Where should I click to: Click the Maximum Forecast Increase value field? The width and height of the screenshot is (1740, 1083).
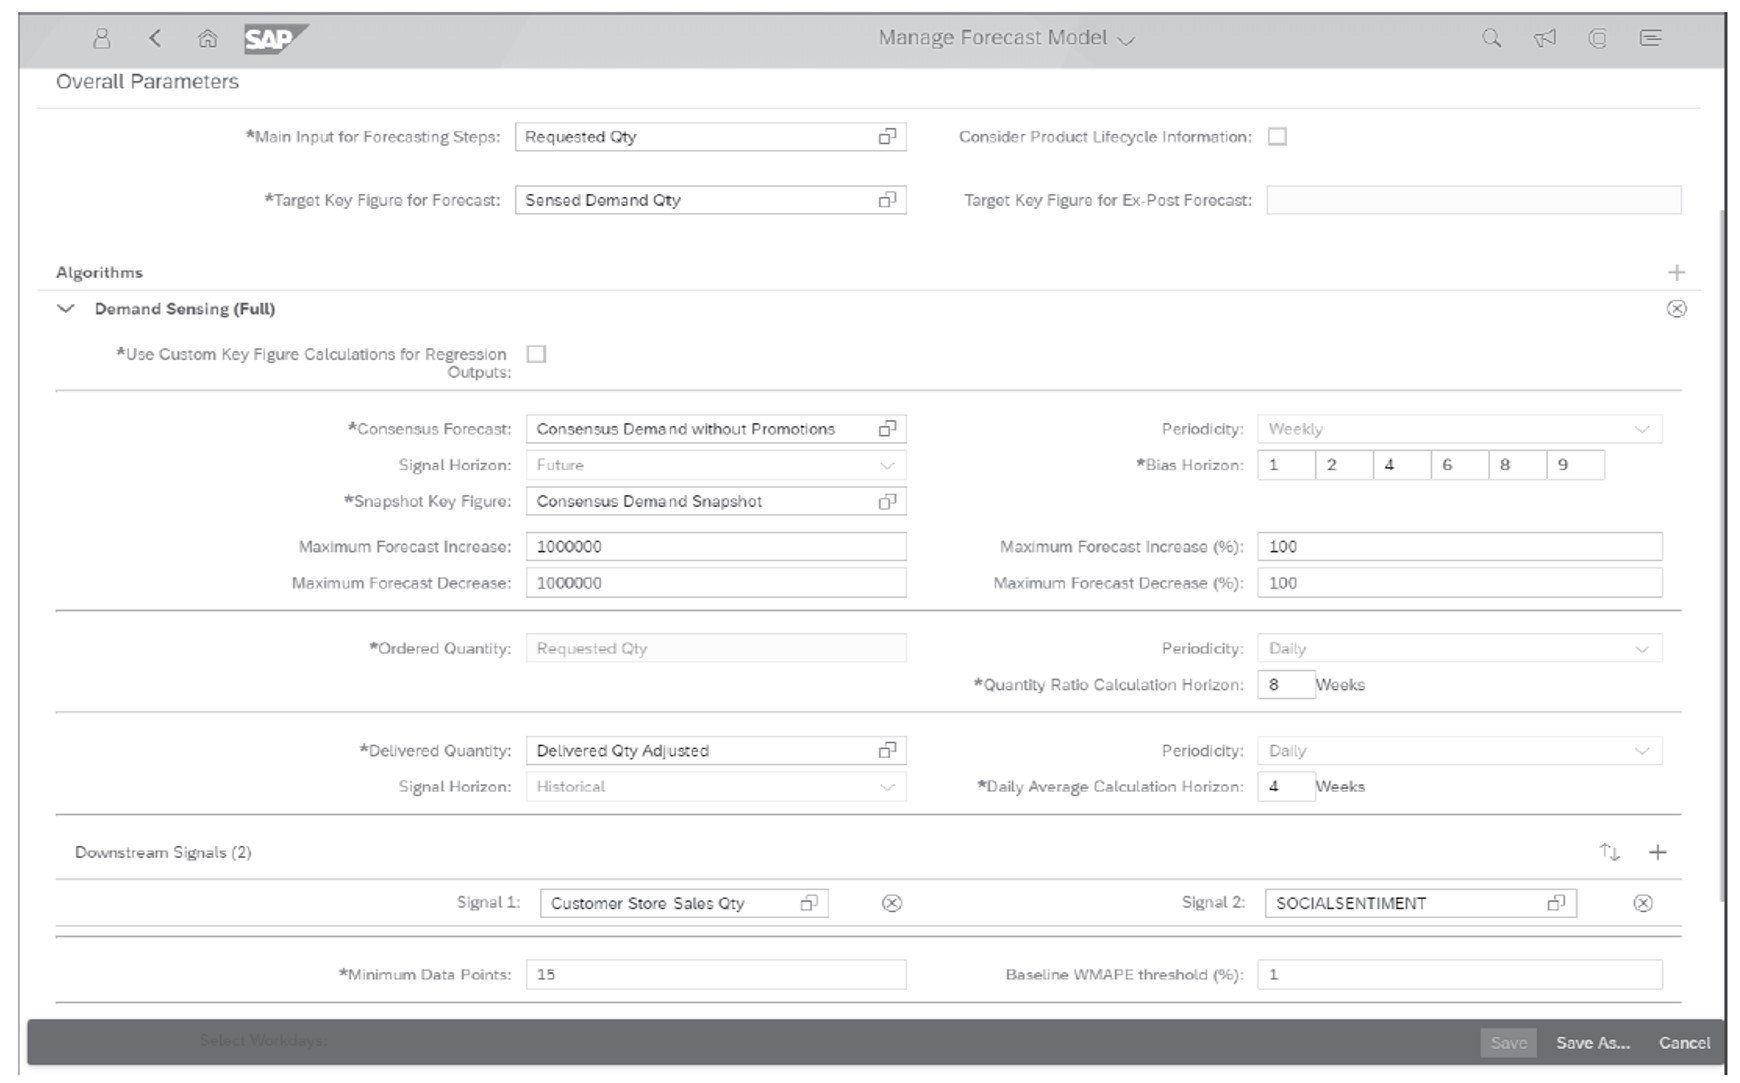pos(716,546)
